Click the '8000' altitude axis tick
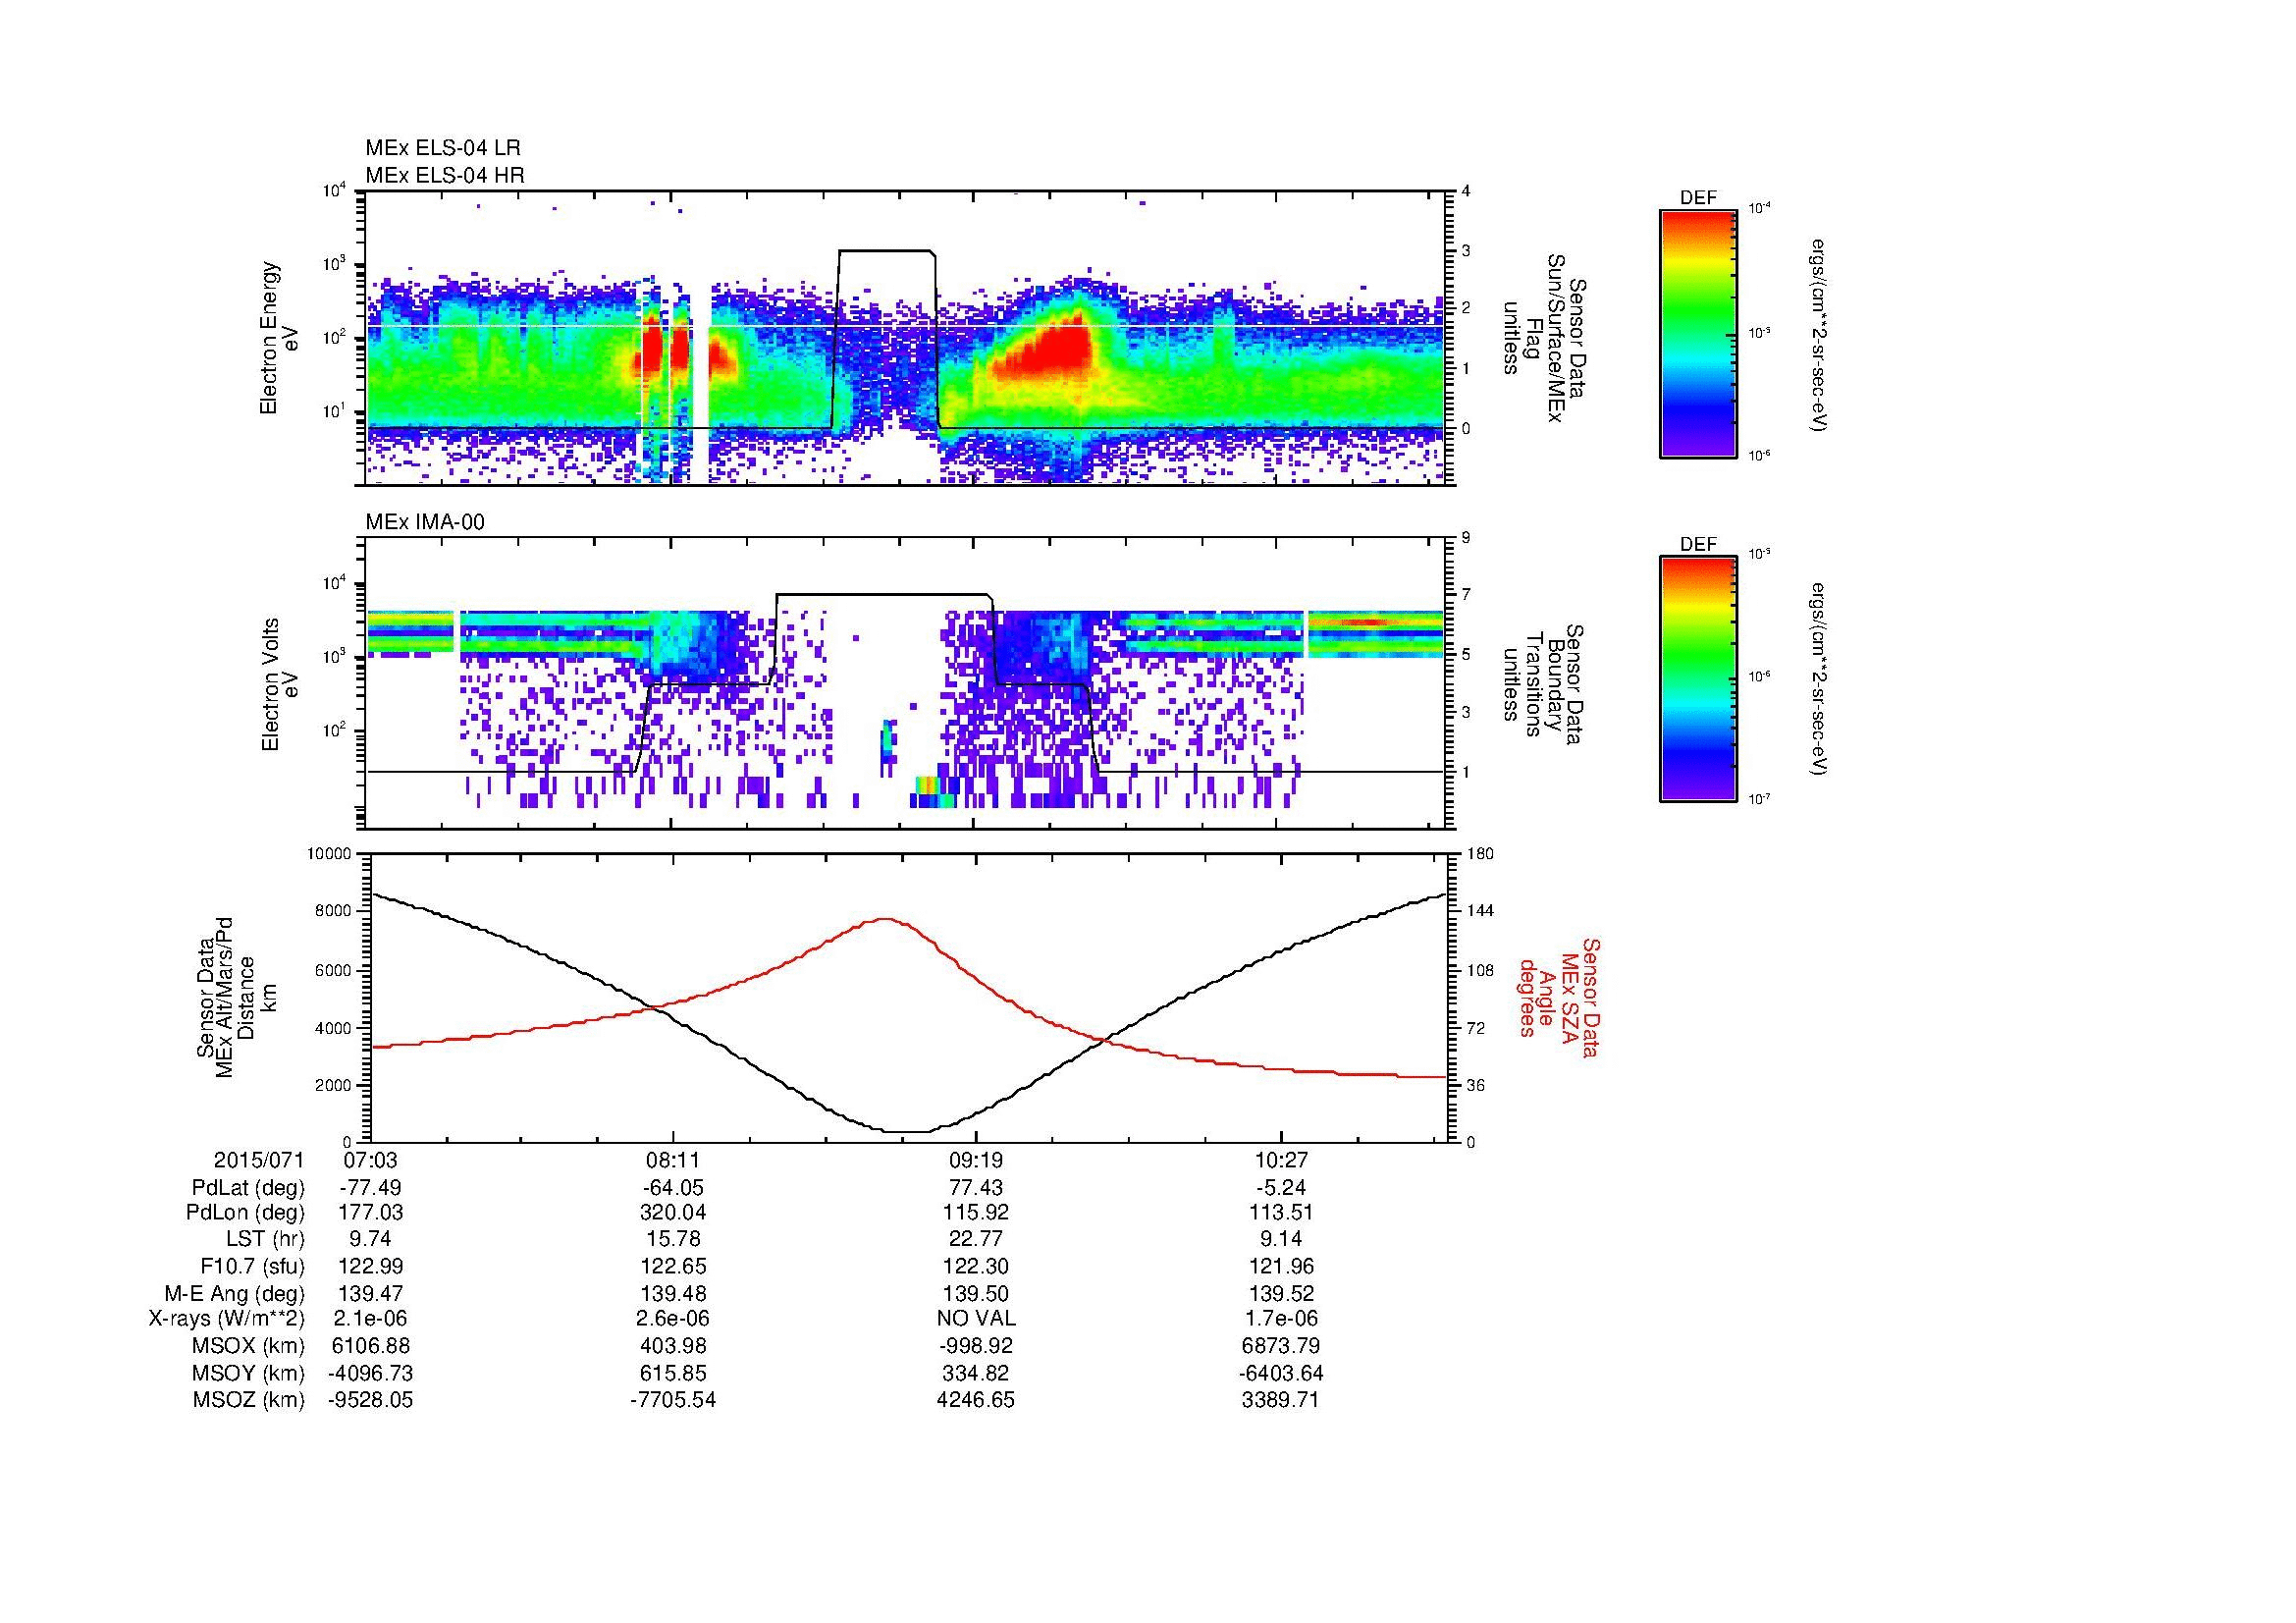 tap(335, 911)
